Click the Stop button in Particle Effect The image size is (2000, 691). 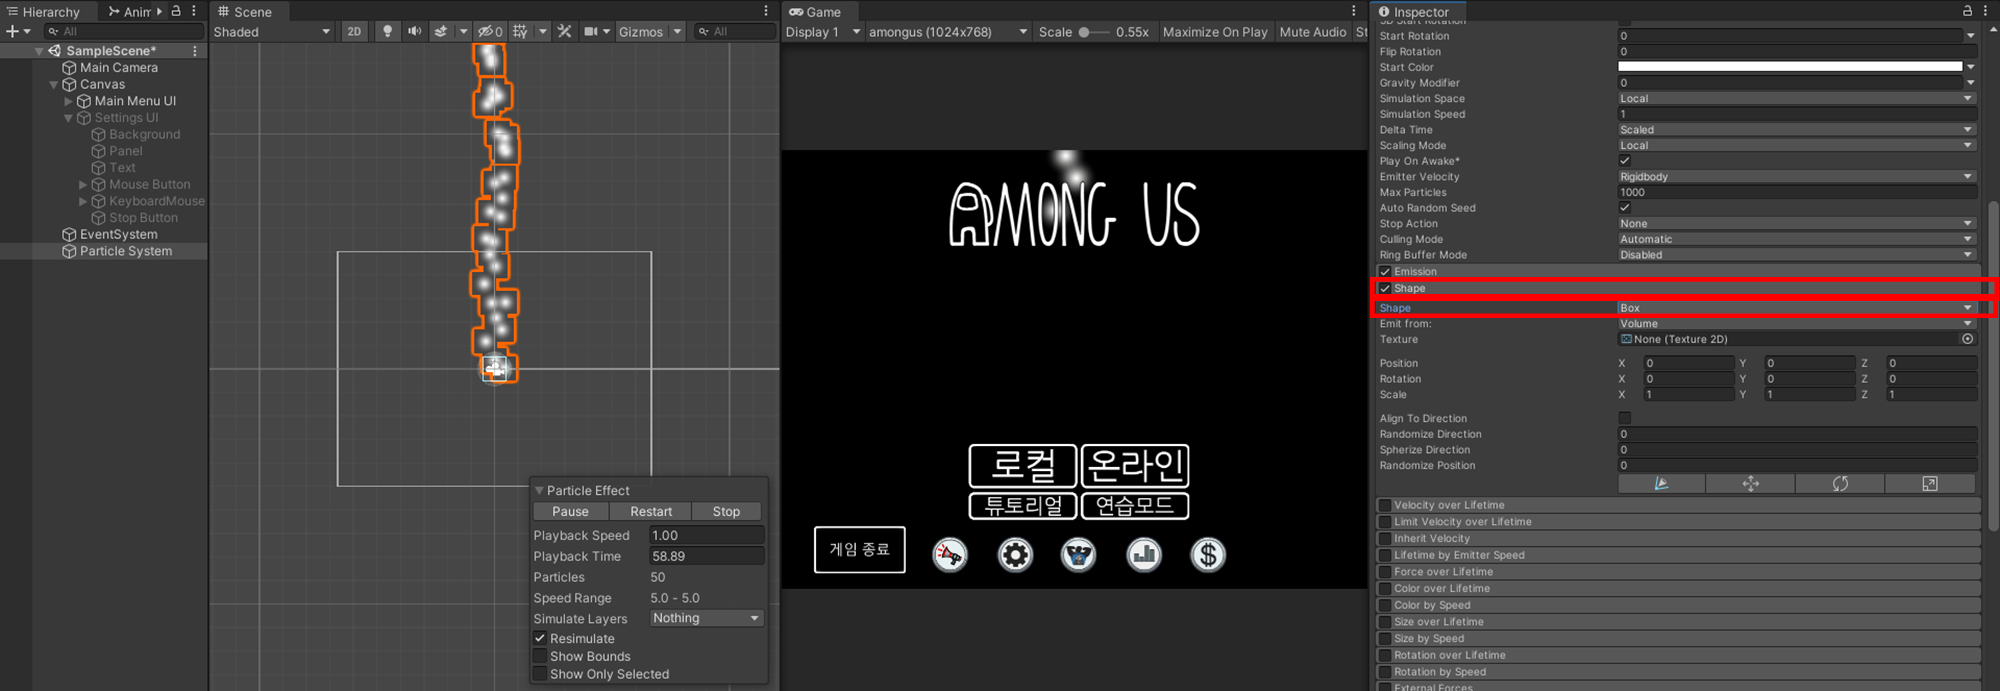pyautogui.click(x=726, y=511)
